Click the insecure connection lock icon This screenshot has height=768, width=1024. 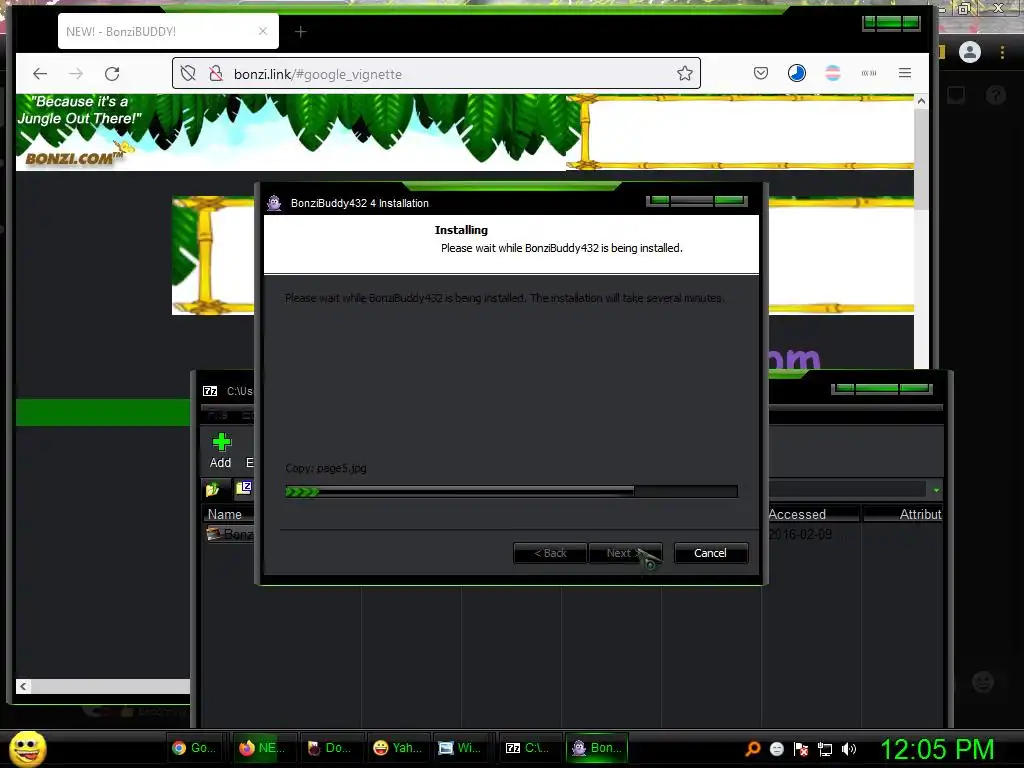coord(216,73)
